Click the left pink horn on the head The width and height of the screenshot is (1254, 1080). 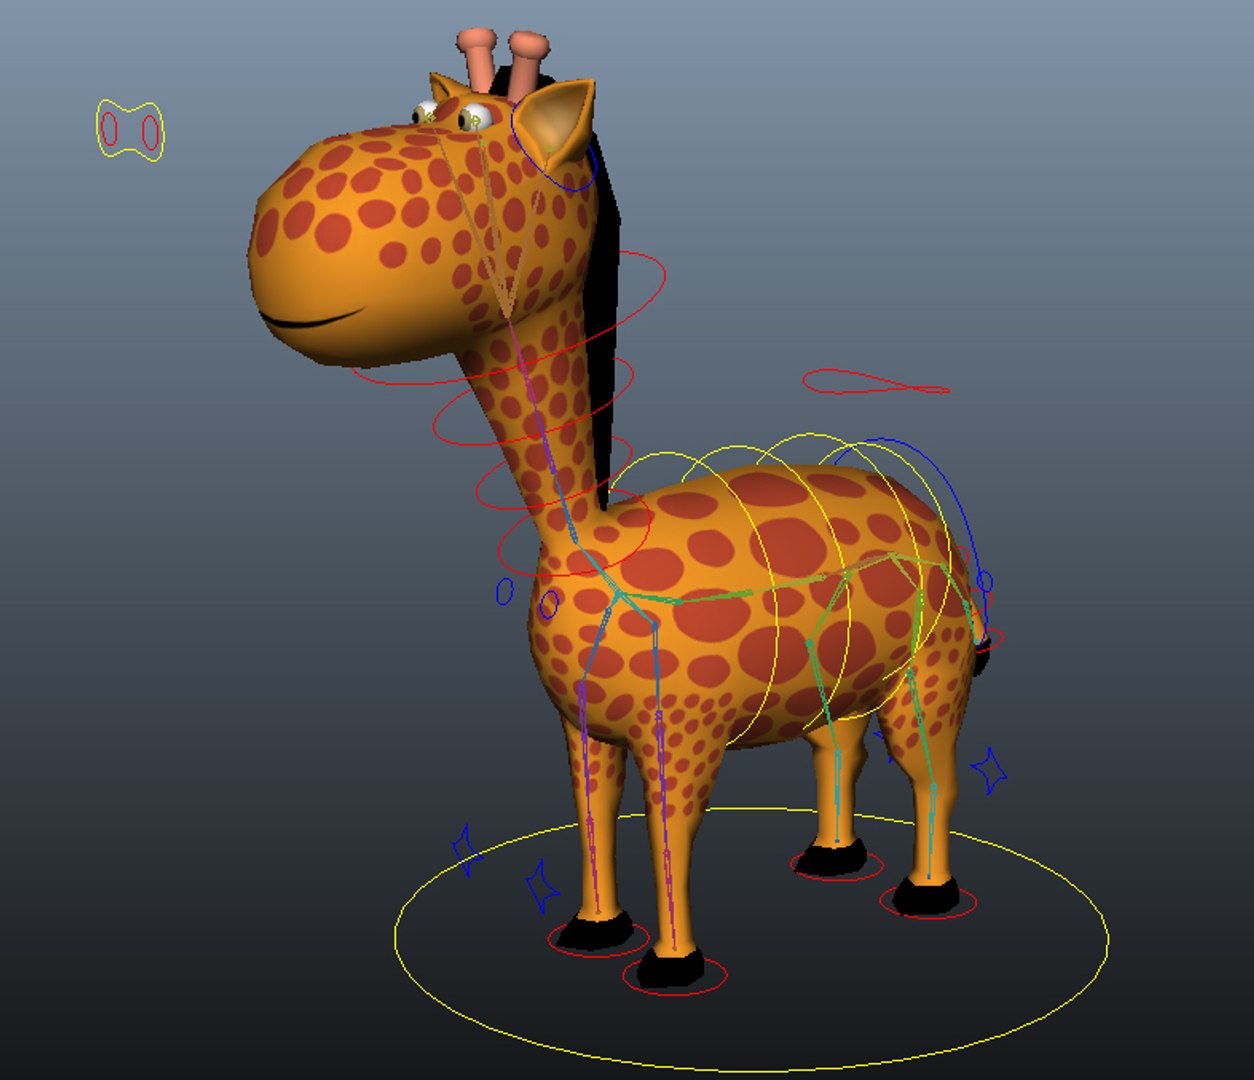[x=478, y=62]
